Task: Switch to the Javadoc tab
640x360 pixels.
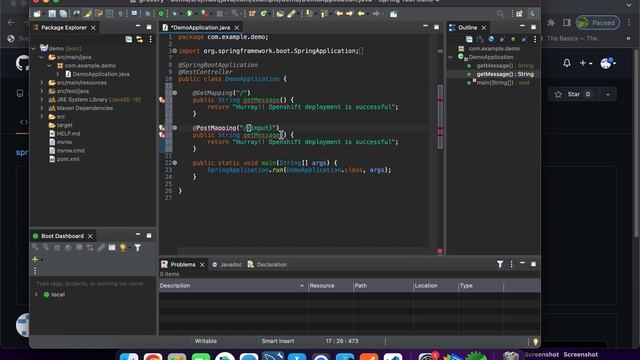Action: pyautogui.click(x=227, y=264)
